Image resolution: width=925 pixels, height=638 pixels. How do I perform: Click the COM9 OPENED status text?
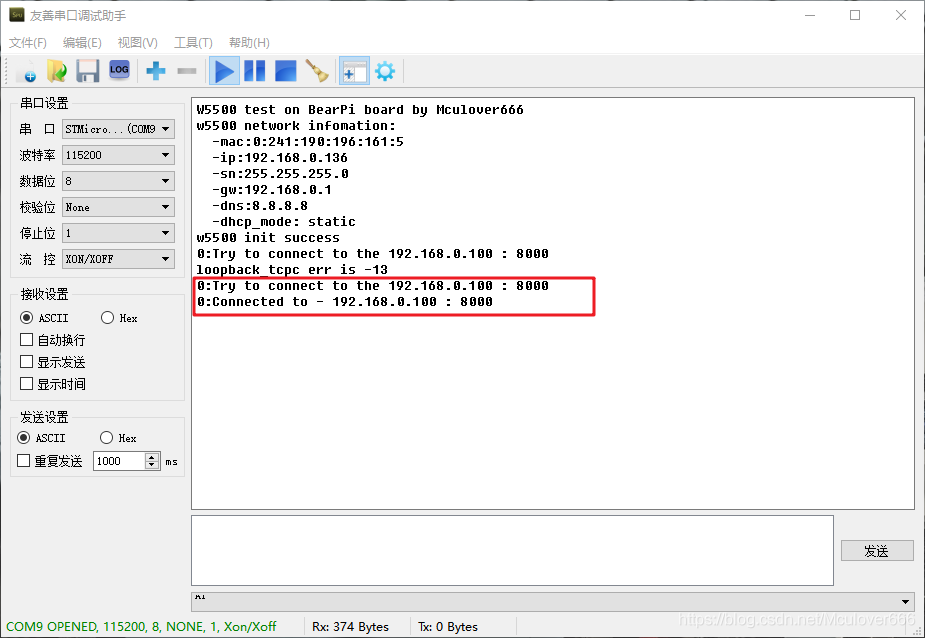(x=141, y=627)
